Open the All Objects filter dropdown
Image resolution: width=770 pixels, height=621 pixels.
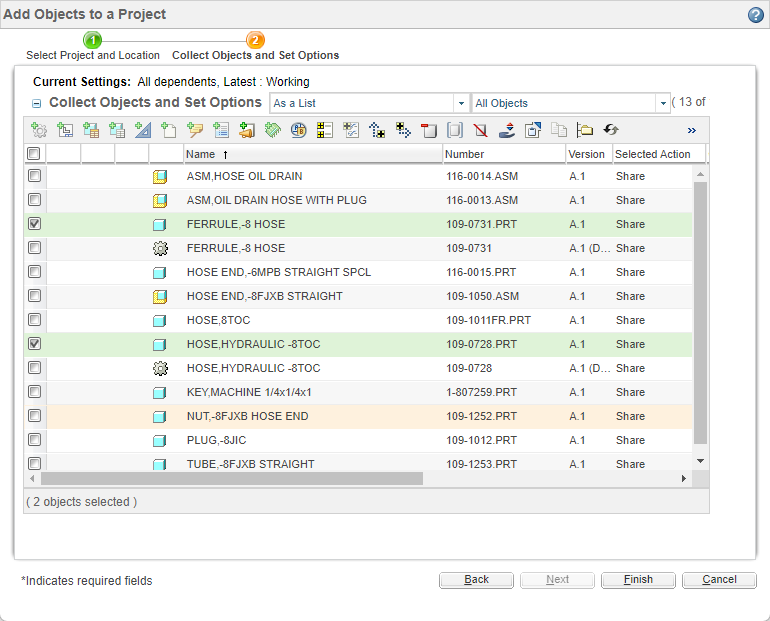(x=663, y=103)
